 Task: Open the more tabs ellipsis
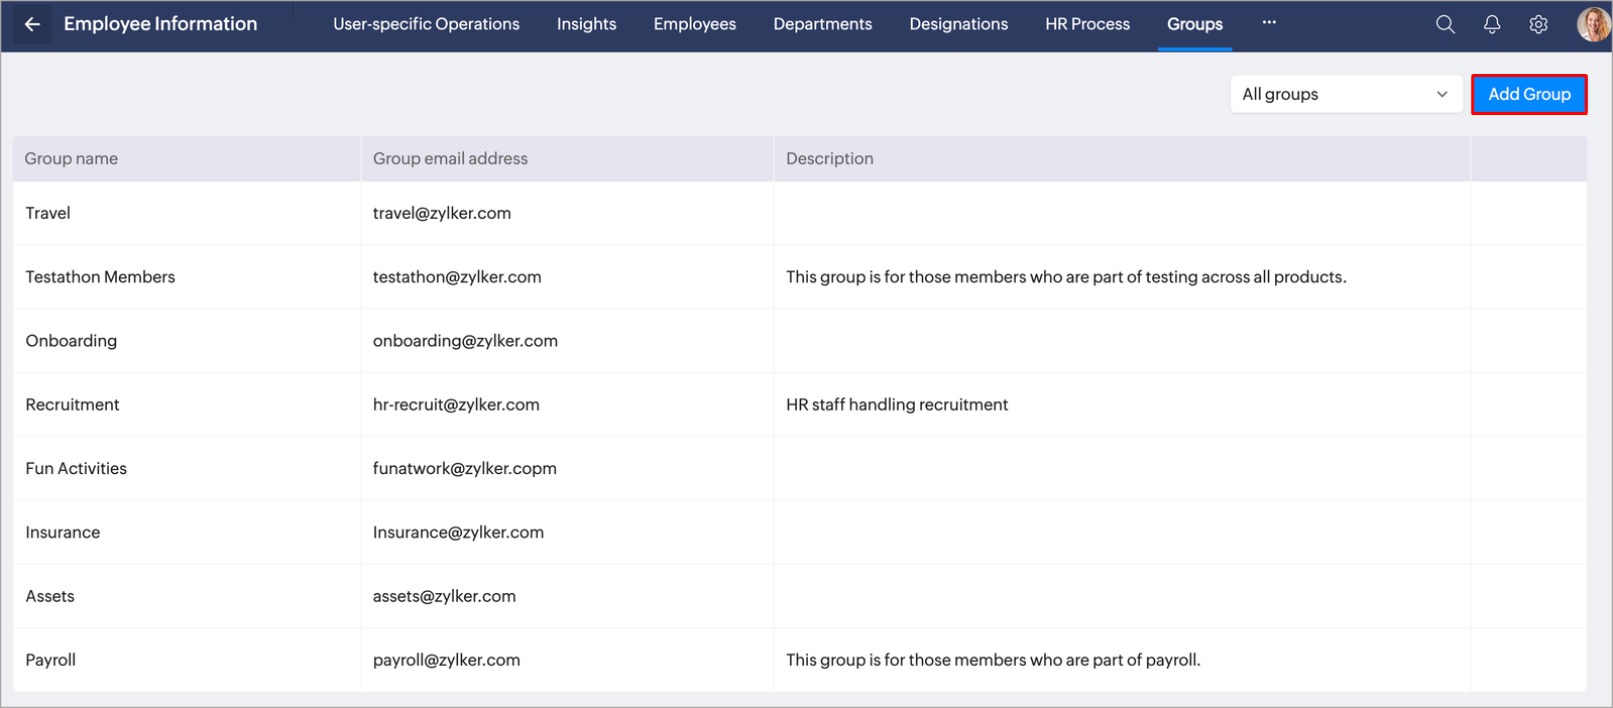coord(1269,22)
